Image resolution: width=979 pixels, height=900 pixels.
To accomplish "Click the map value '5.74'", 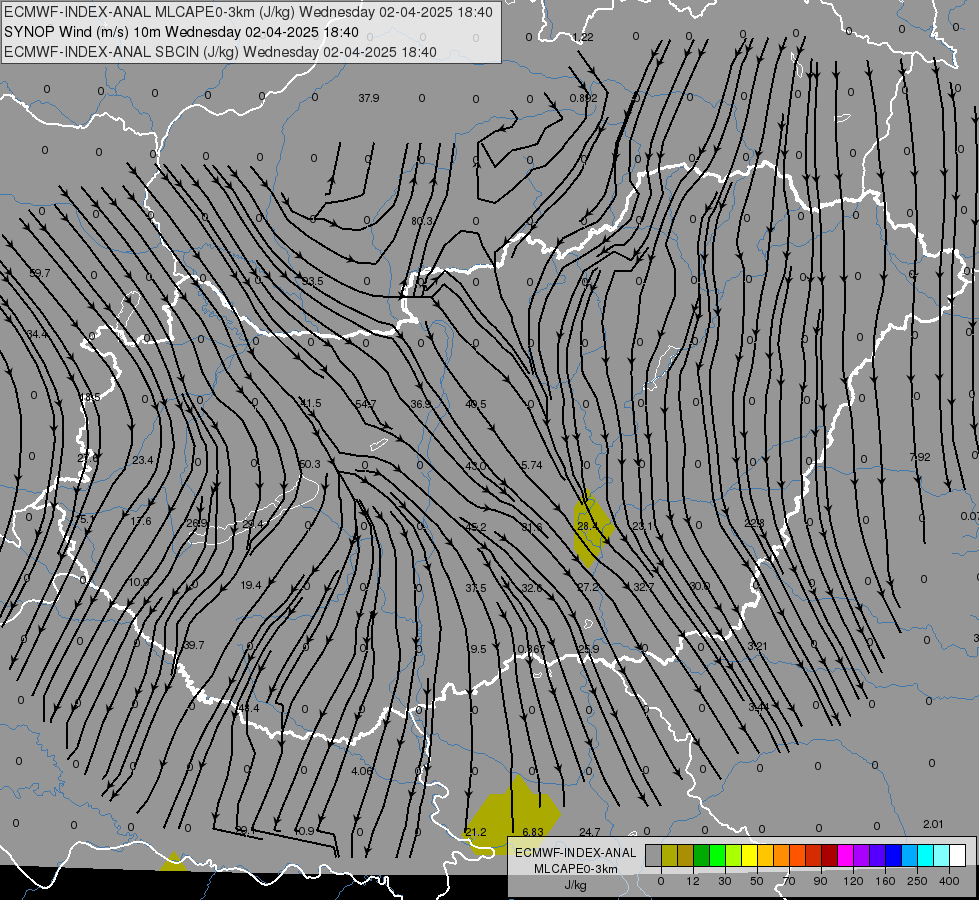I will tap(531, 465).
